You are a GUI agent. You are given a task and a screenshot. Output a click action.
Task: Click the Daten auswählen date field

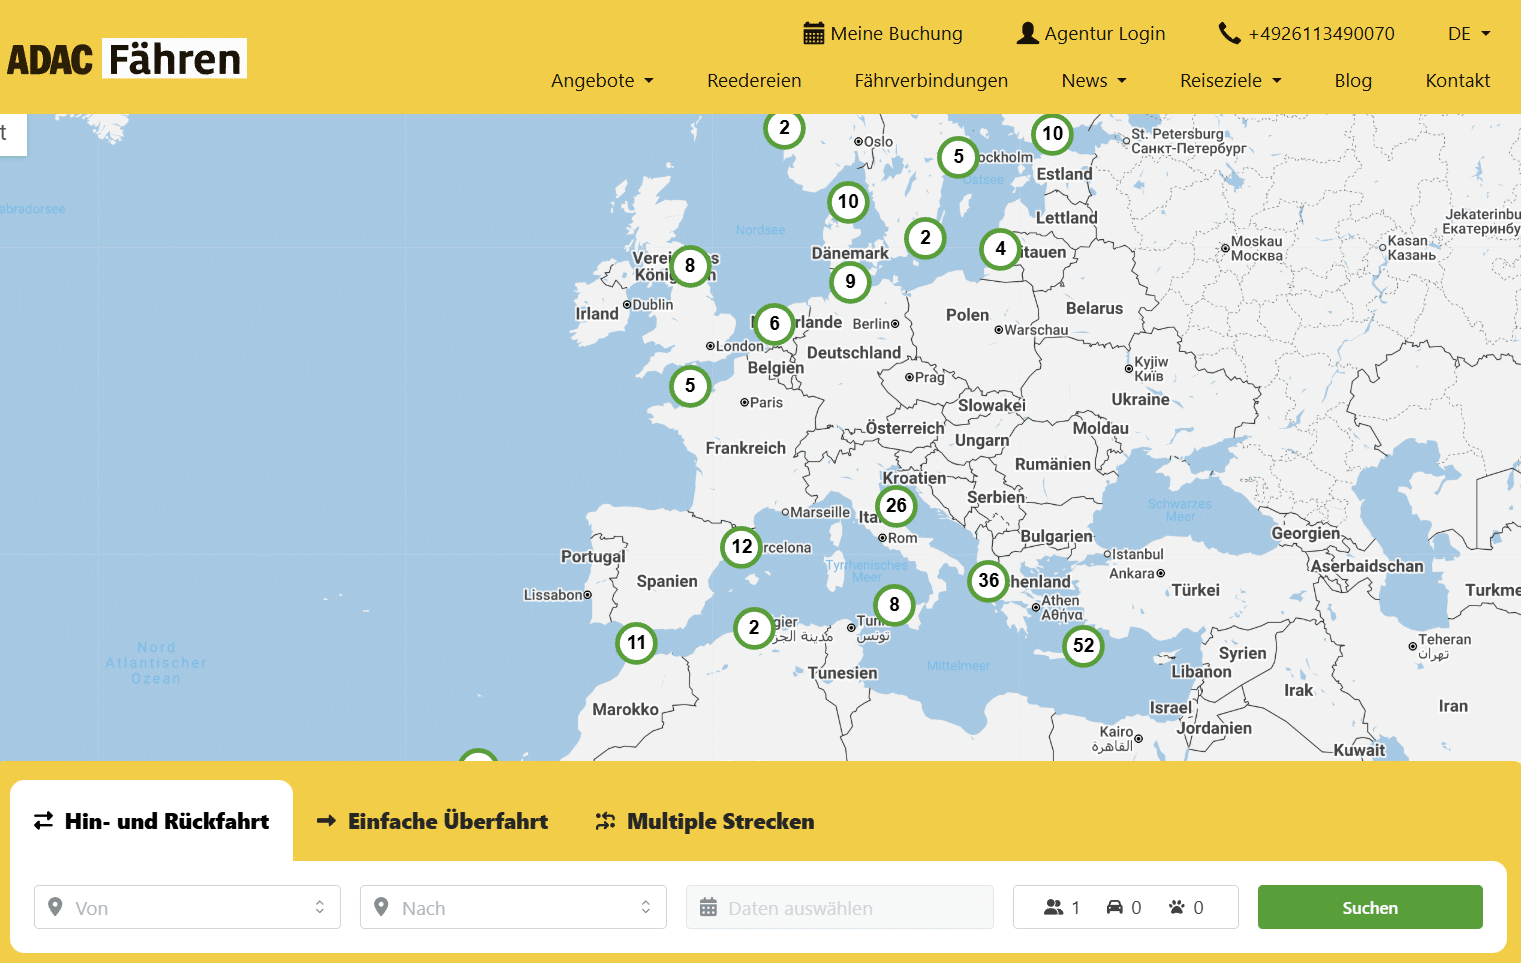tap(839, 907)
